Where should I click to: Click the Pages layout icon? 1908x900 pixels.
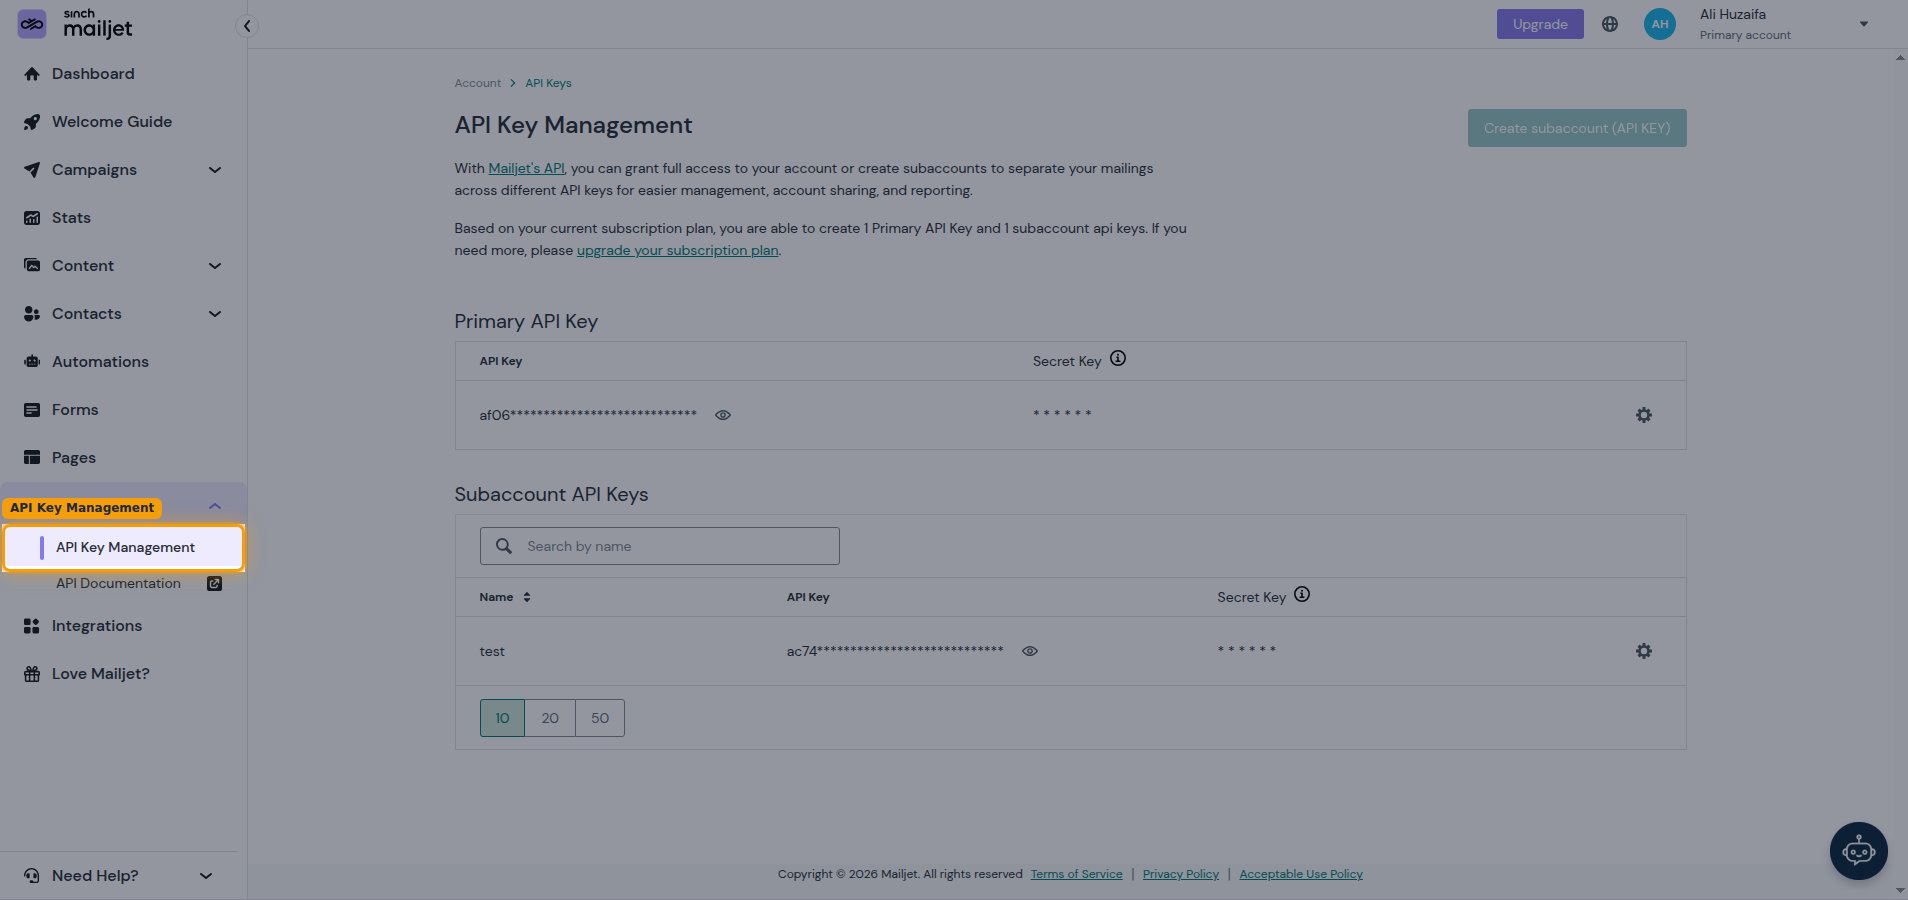coord(32,458)
